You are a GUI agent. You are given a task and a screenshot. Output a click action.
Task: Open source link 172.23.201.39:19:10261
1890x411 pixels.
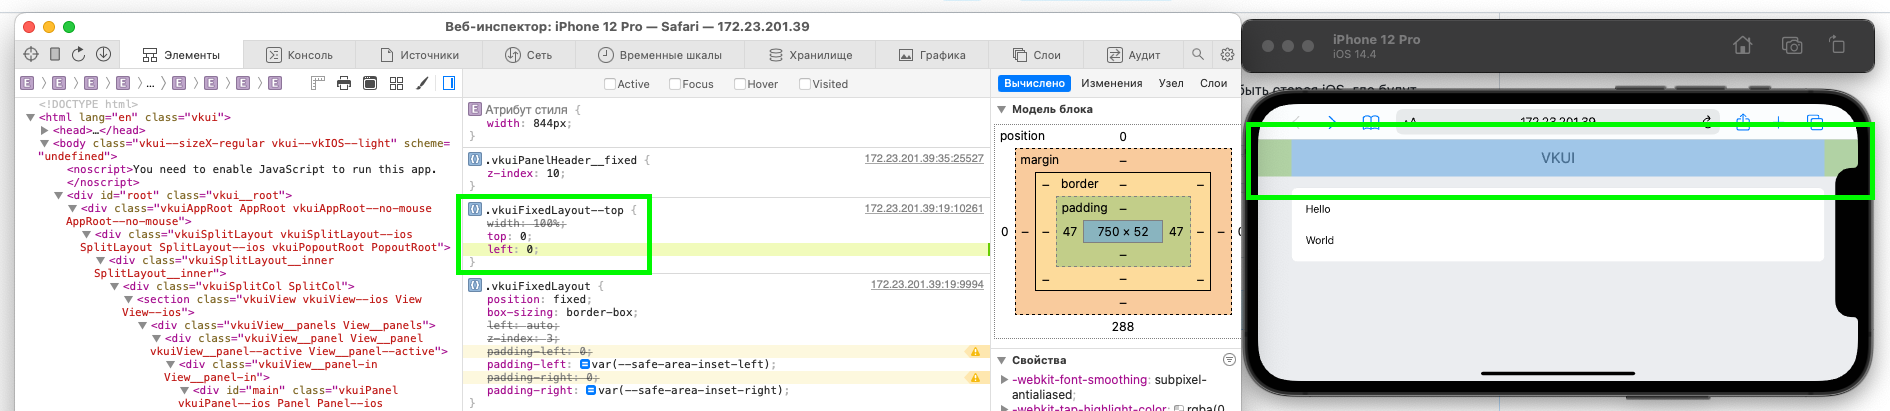[923, 209]
